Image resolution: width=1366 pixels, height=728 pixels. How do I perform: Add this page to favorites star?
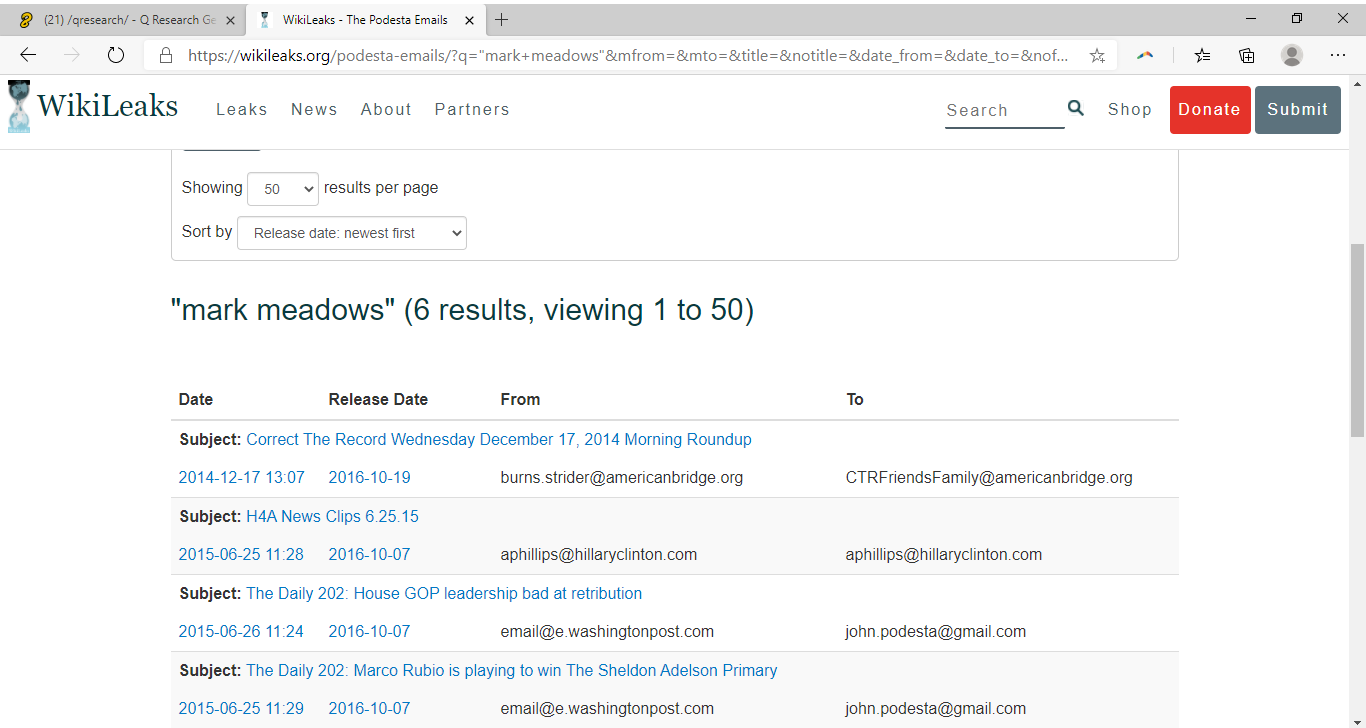tap(1097, 56)
